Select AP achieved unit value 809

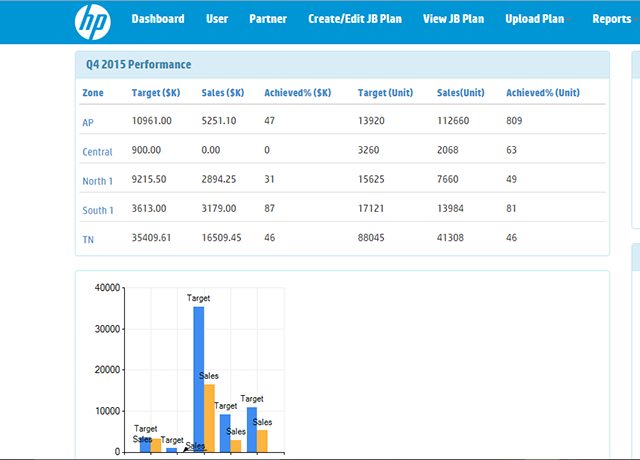tap(514, 121)
